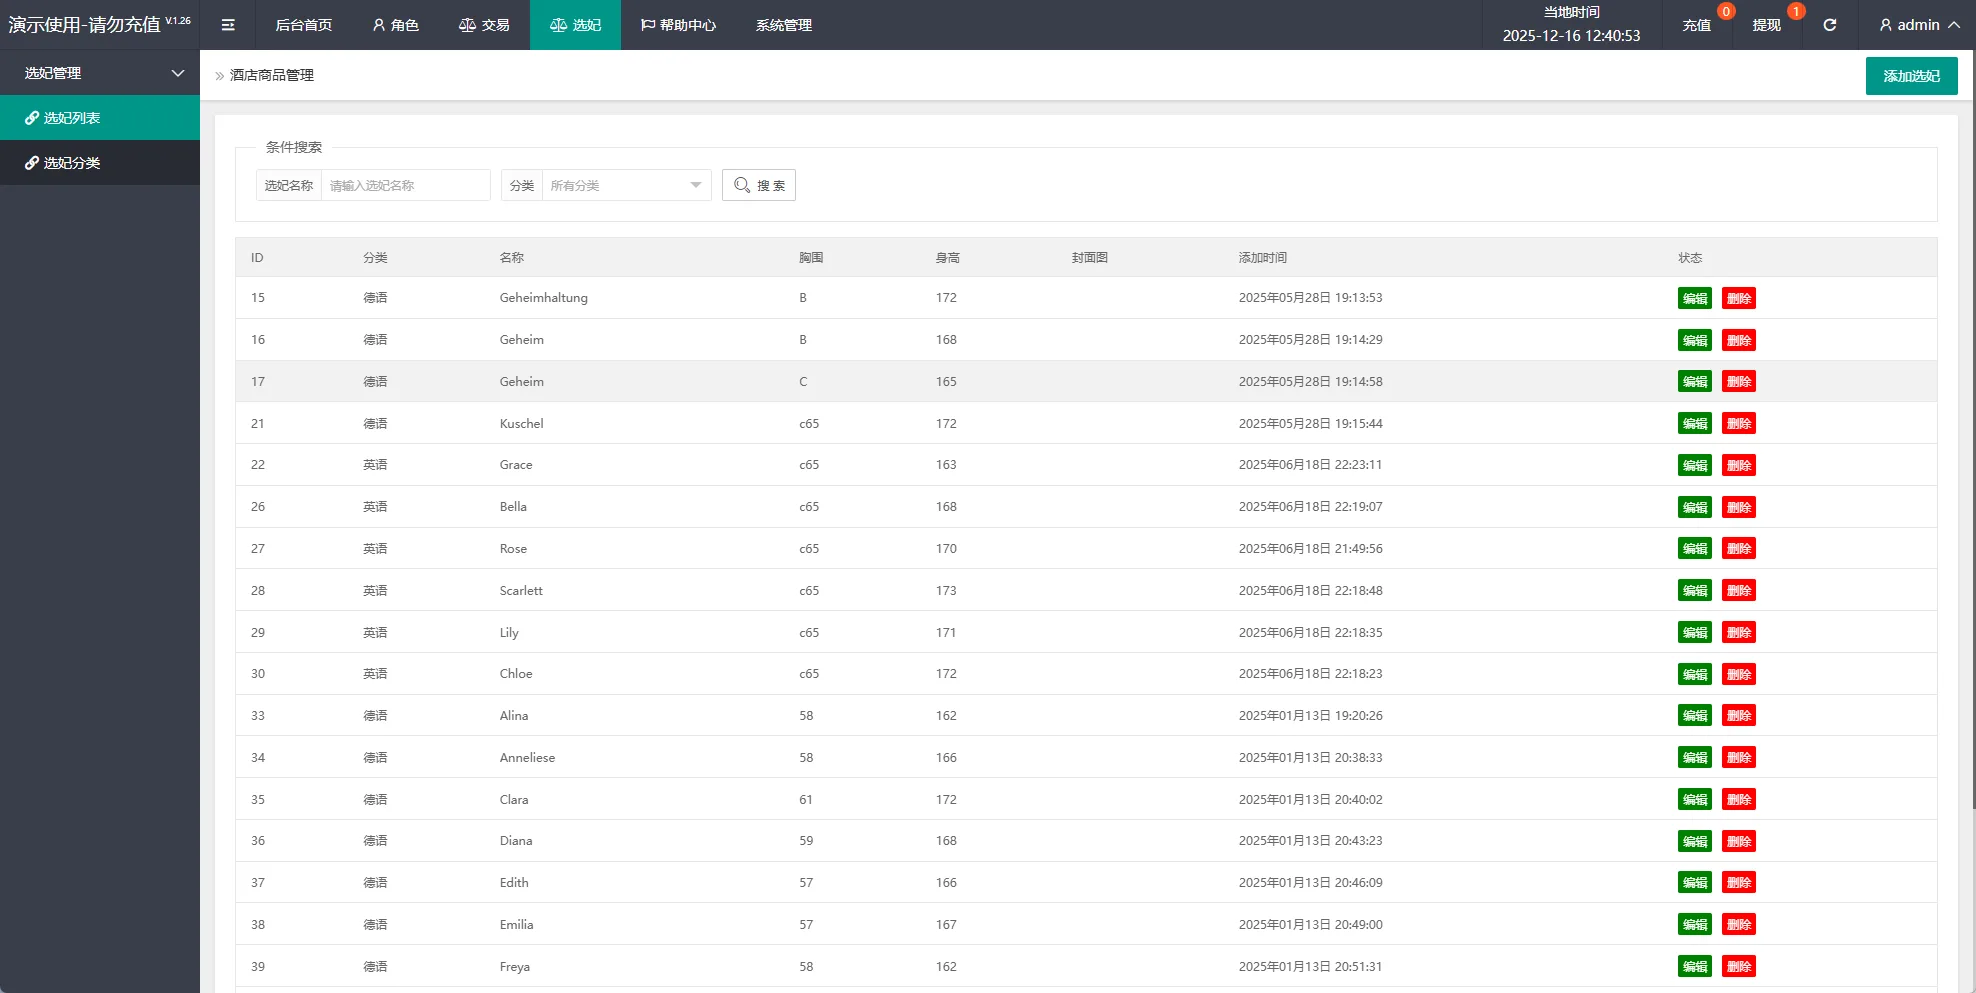Click the magnifier 搜索 button

pyautogui.click(x=759, y=185)
